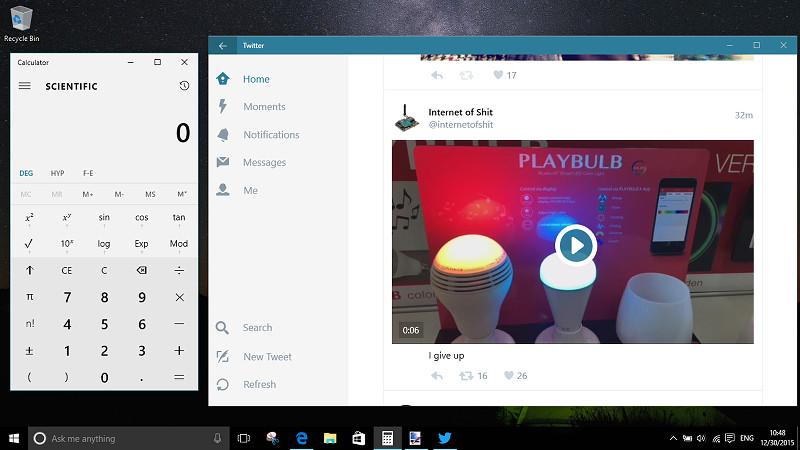Open Task View on the taskbar
This screenshot has height=450, width=800.
click(x=244, y=438)
